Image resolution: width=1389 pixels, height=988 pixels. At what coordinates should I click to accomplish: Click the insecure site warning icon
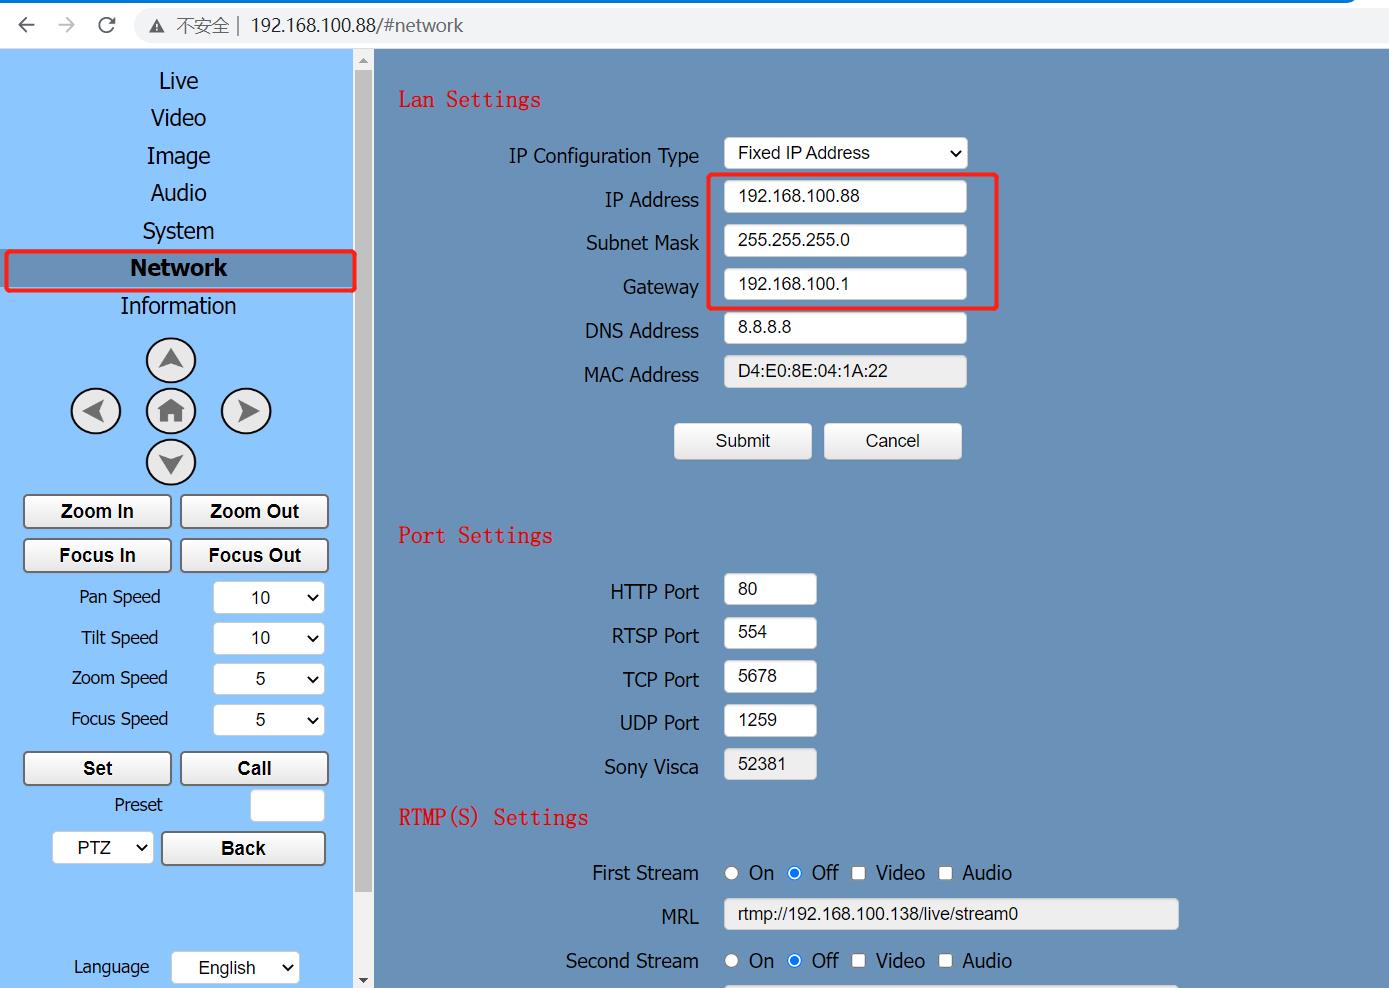point(157,26)
